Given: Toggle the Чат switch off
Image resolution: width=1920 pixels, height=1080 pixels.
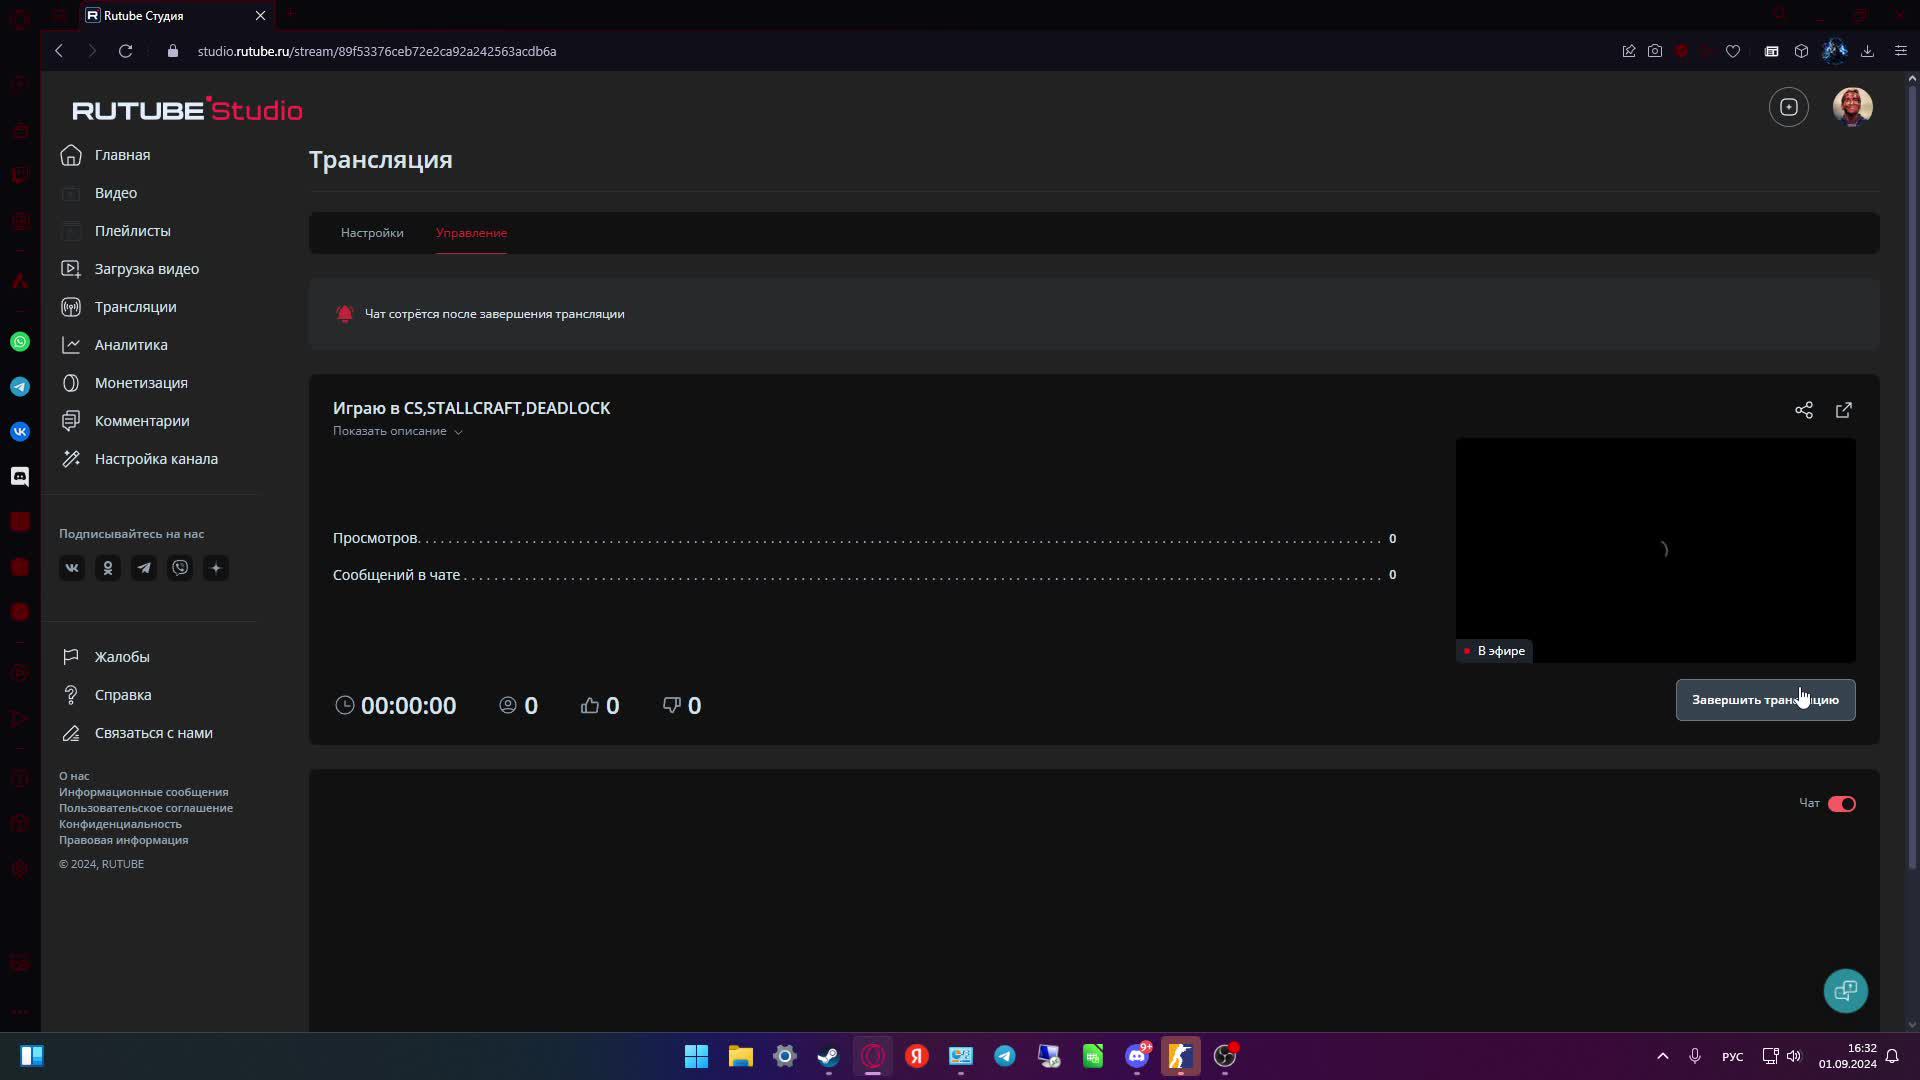Looking at the screenshot, I should 1841,804.
